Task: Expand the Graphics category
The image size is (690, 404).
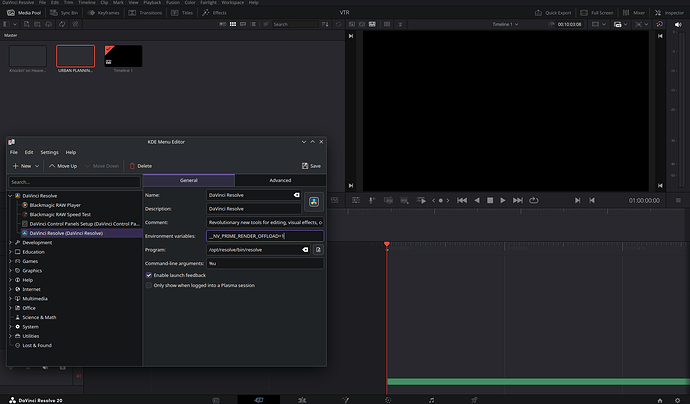Action: coord(11,271)
